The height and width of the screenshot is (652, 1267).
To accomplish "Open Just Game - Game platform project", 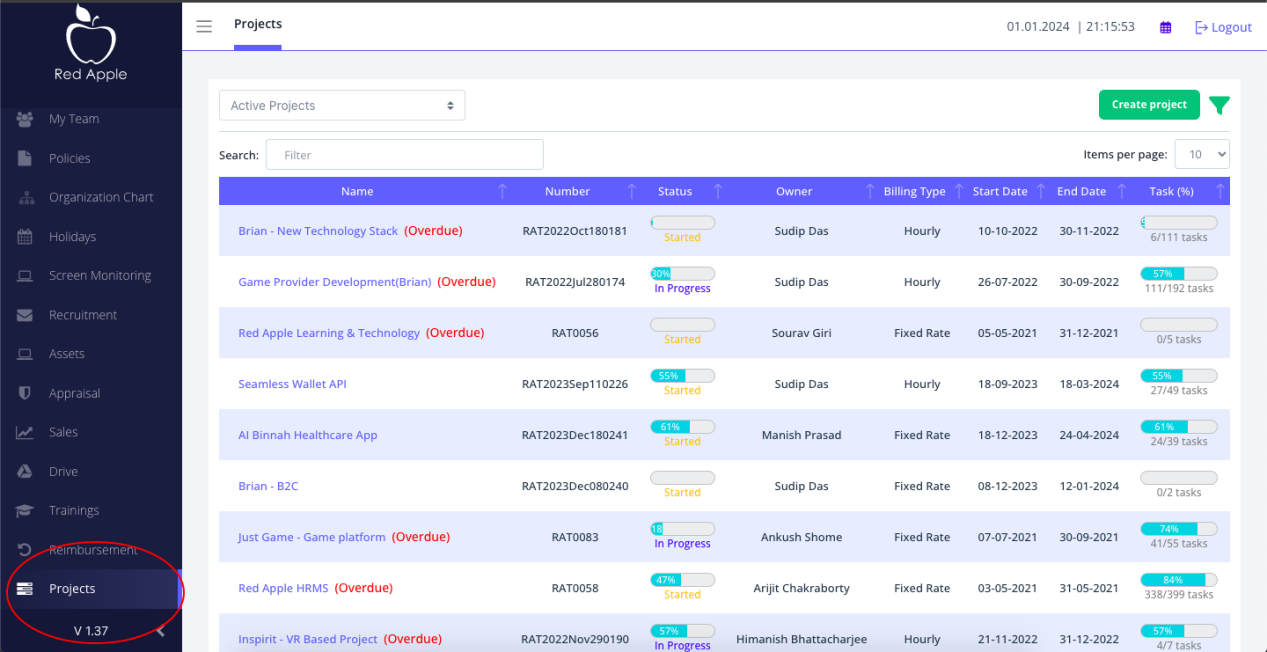I will (x=312, y=537).
